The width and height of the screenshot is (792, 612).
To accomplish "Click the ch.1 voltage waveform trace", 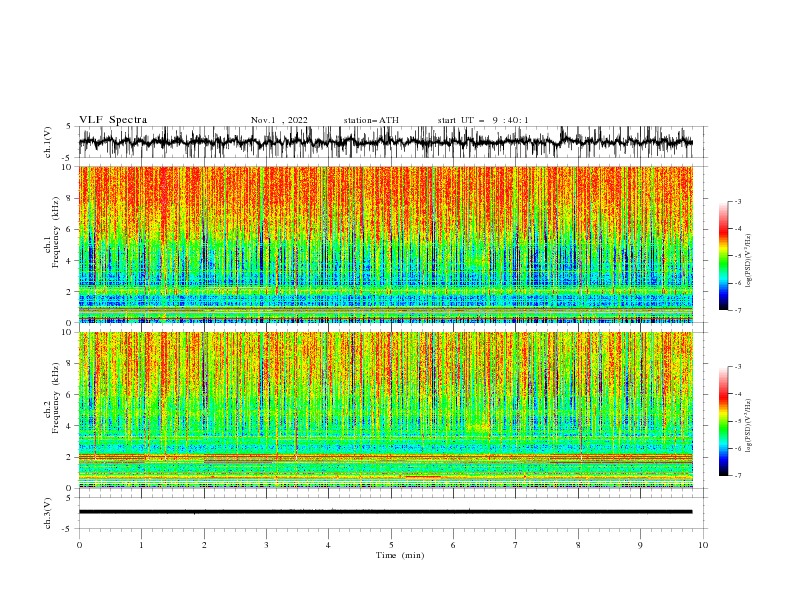I will pyautogui.click(x=386, y=142).
